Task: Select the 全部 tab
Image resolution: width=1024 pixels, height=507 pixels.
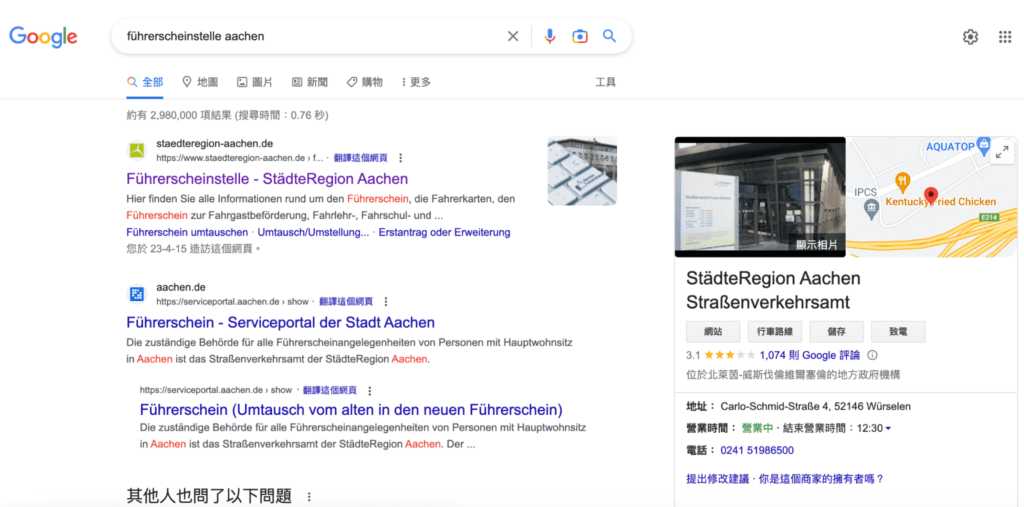Action: [145, 82]
